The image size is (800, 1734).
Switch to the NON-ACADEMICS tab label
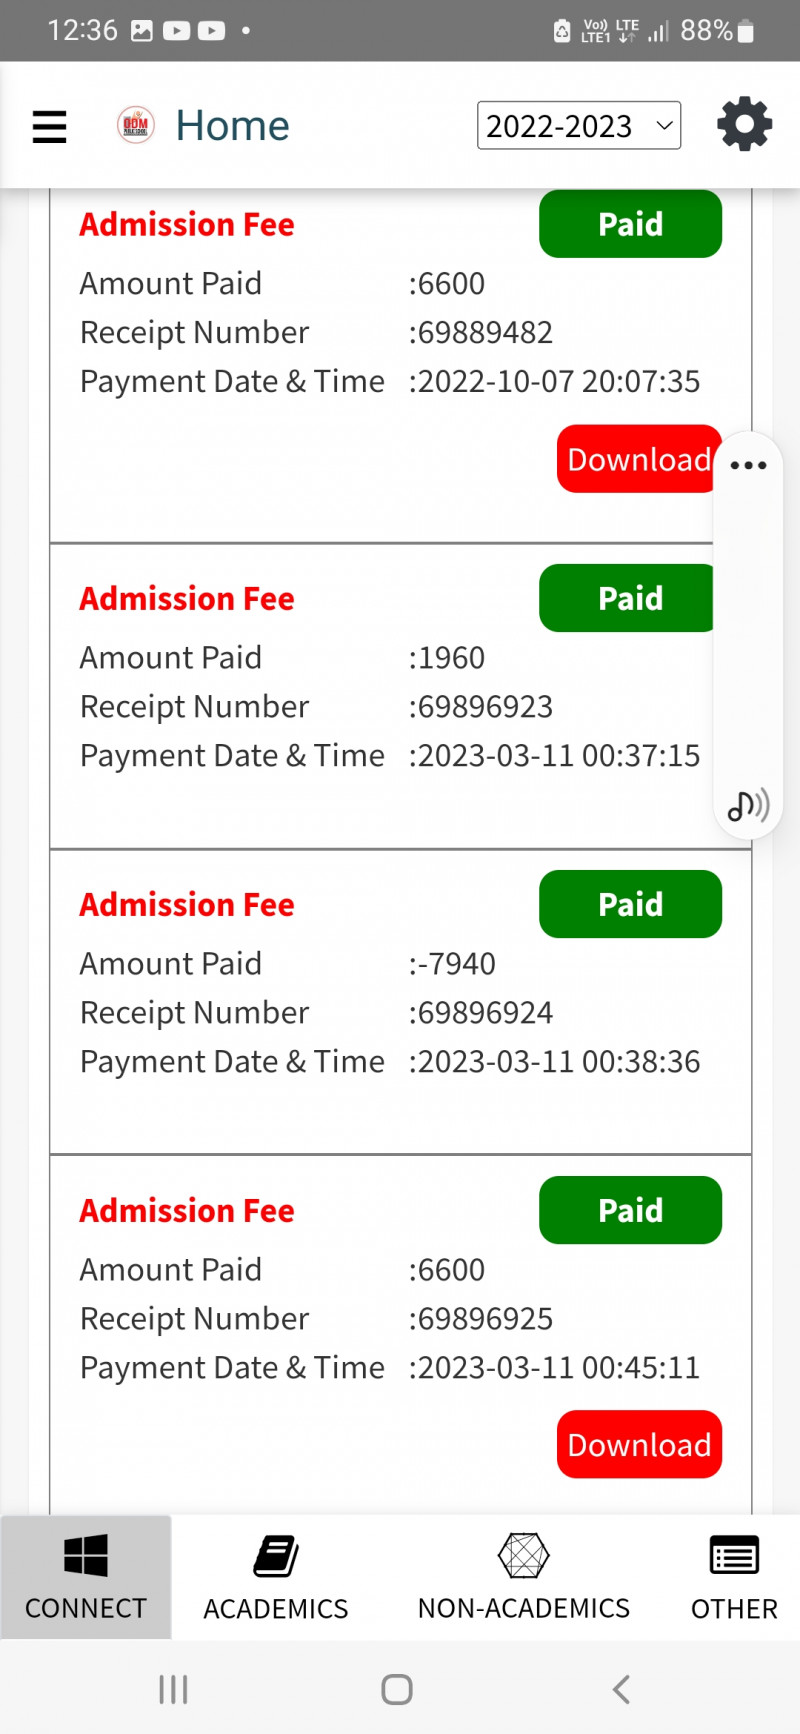523,1608
